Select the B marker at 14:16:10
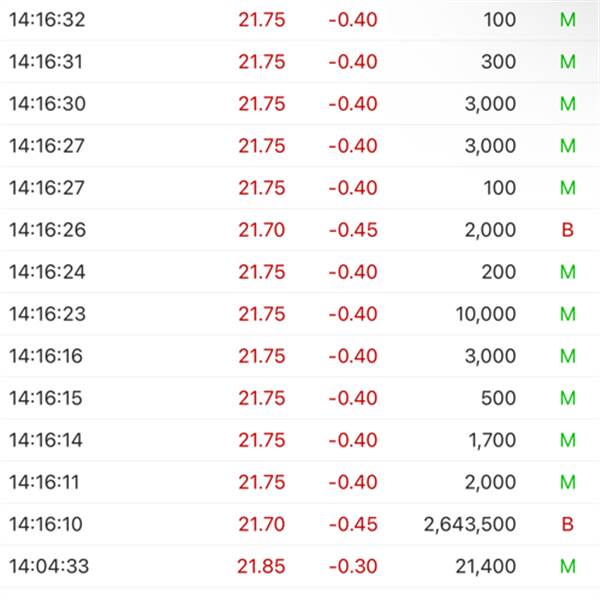This screenshot has width=600, height=600. coord(568,524)
